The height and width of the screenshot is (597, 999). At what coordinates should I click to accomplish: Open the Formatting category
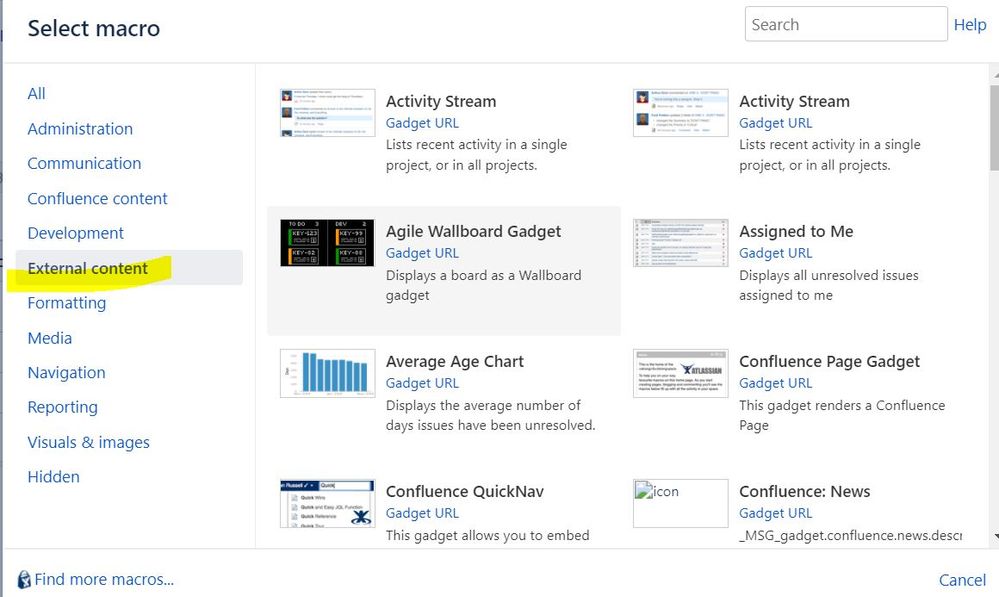(67, 303)
